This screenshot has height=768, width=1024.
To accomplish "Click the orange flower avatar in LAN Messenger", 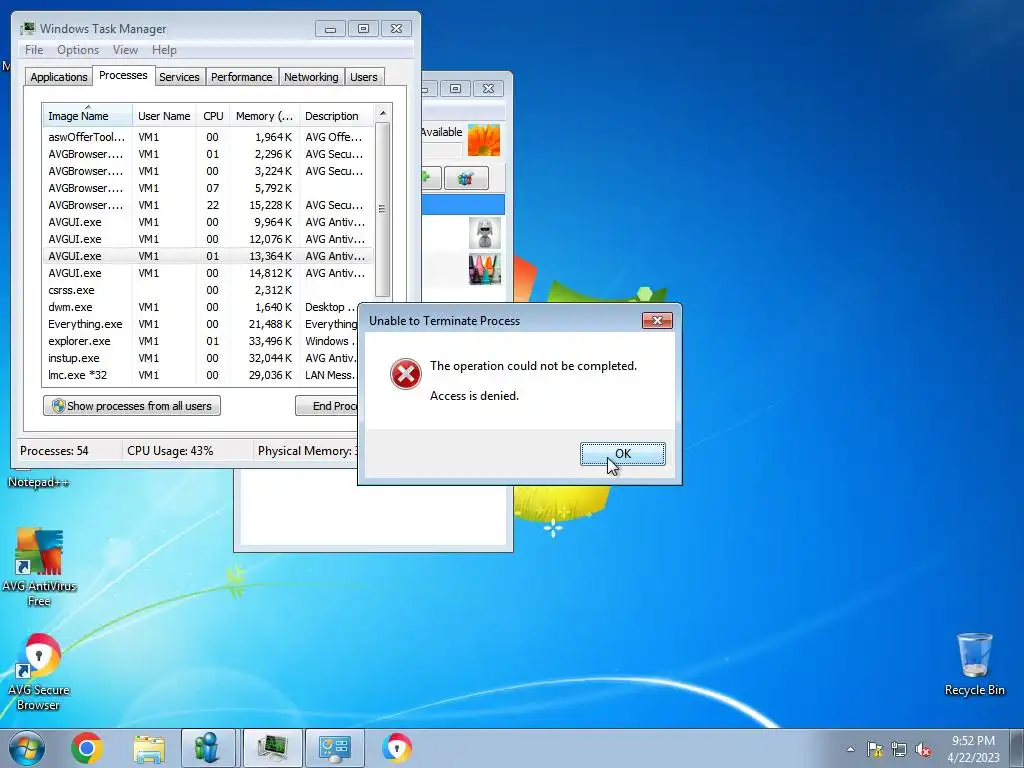I will (484, 139).
